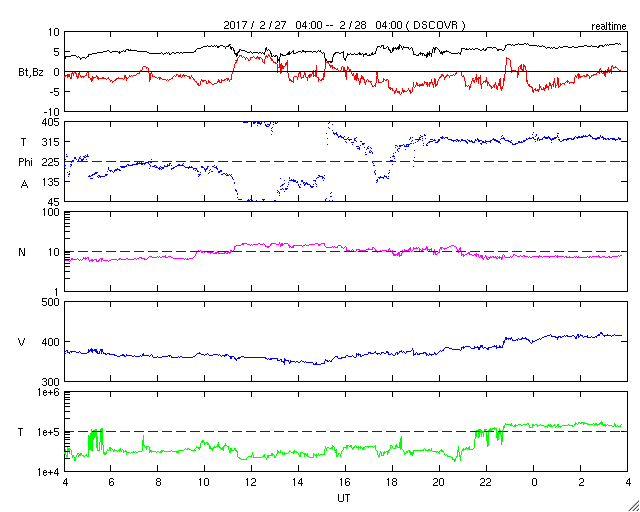Click the '225' Phi tick label
The image size is (640, 512).
click(51, 163)
